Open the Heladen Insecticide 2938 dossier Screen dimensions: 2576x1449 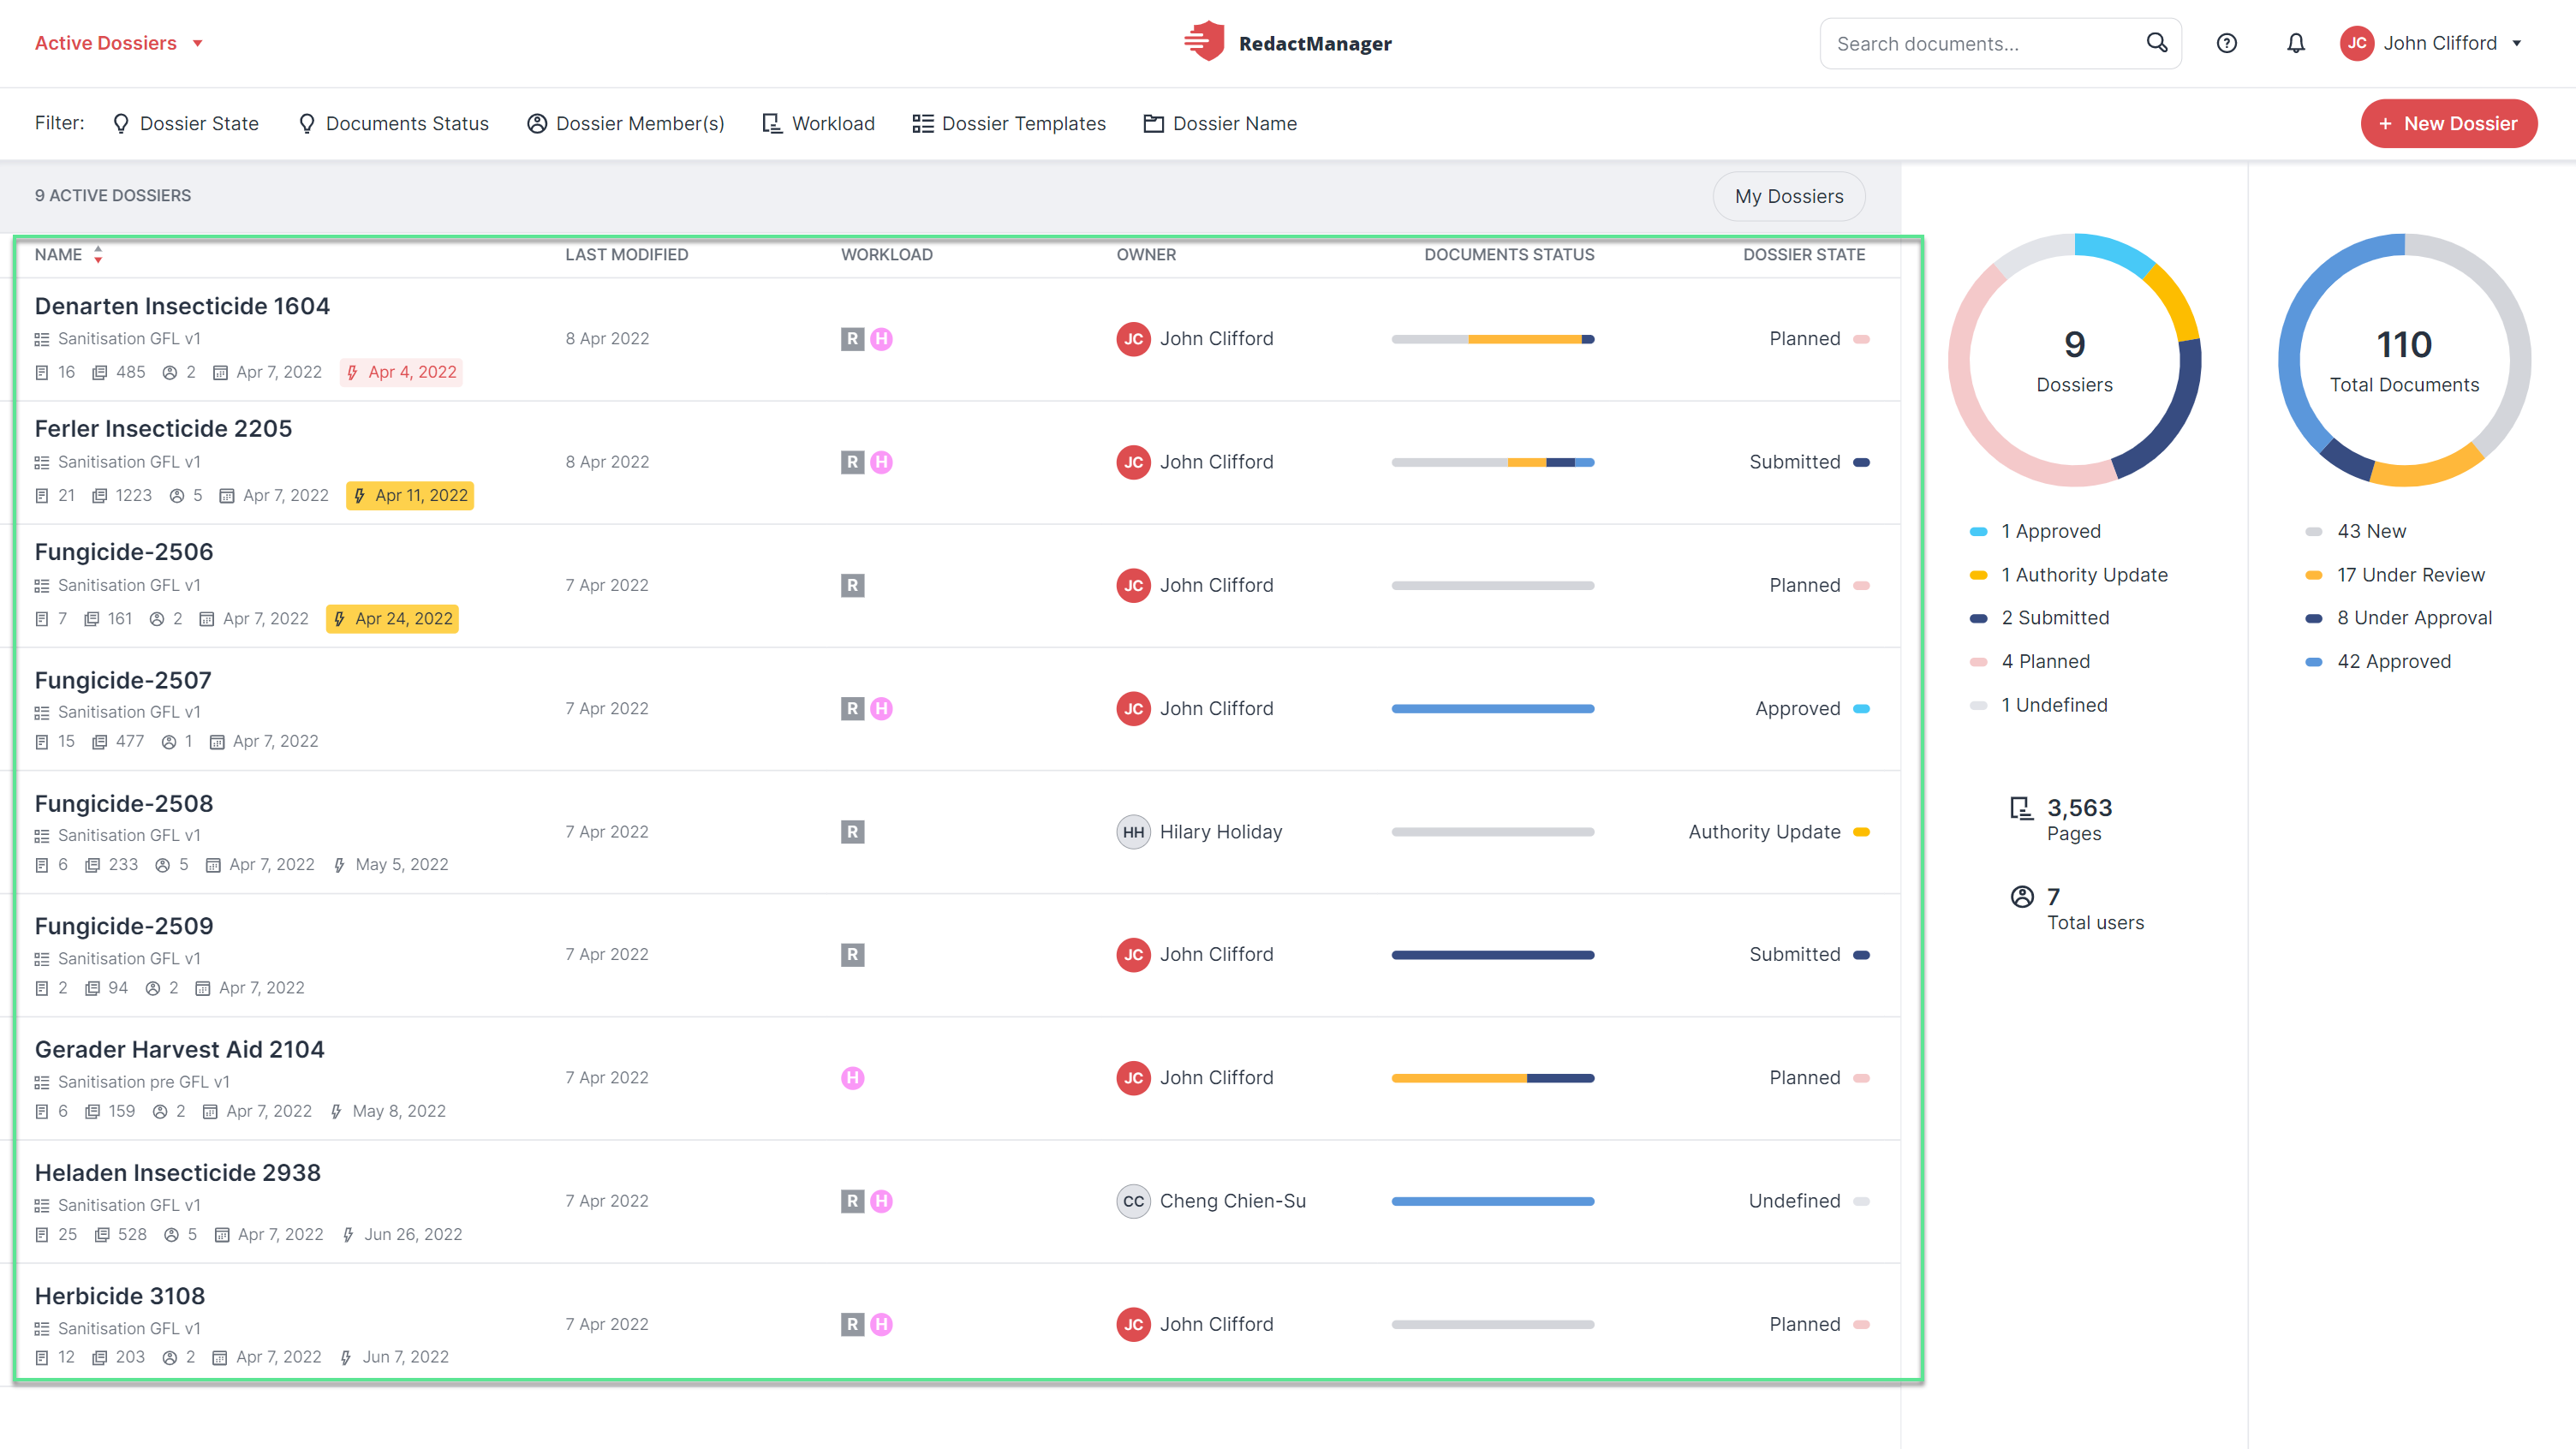click(x=177, y=1172)
